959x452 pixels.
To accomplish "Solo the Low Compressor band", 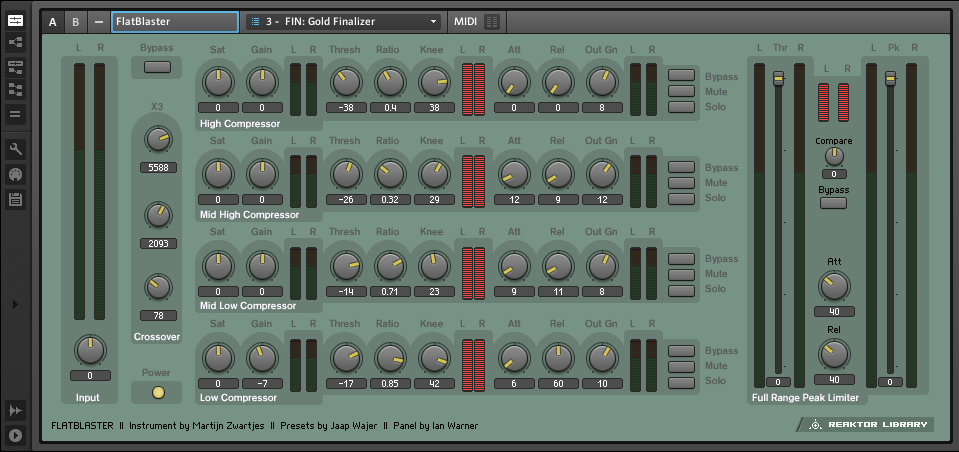I will tap(681, 383).
